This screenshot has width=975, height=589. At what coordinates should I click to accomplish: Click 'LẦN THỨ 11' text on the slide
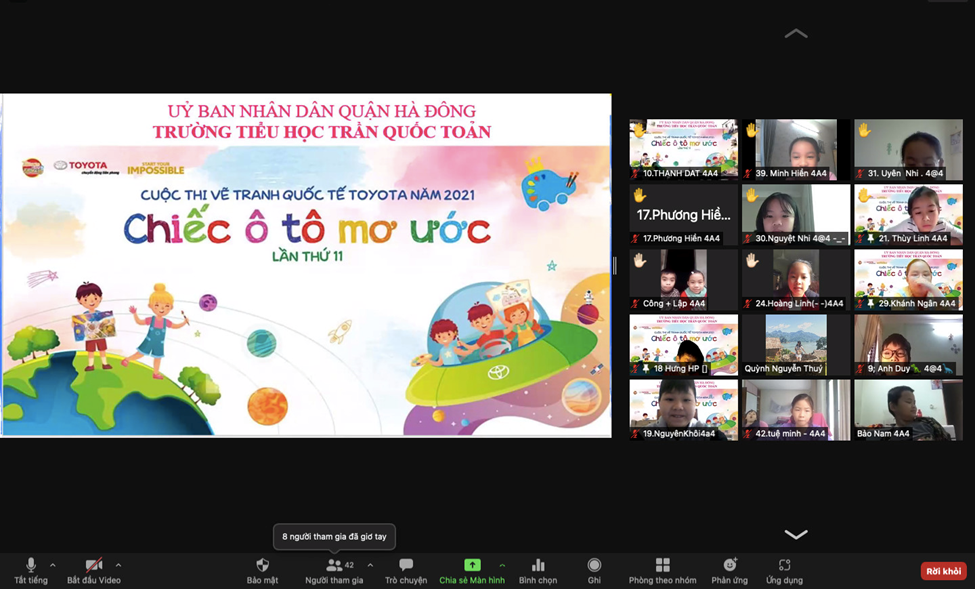click(307, 256)
